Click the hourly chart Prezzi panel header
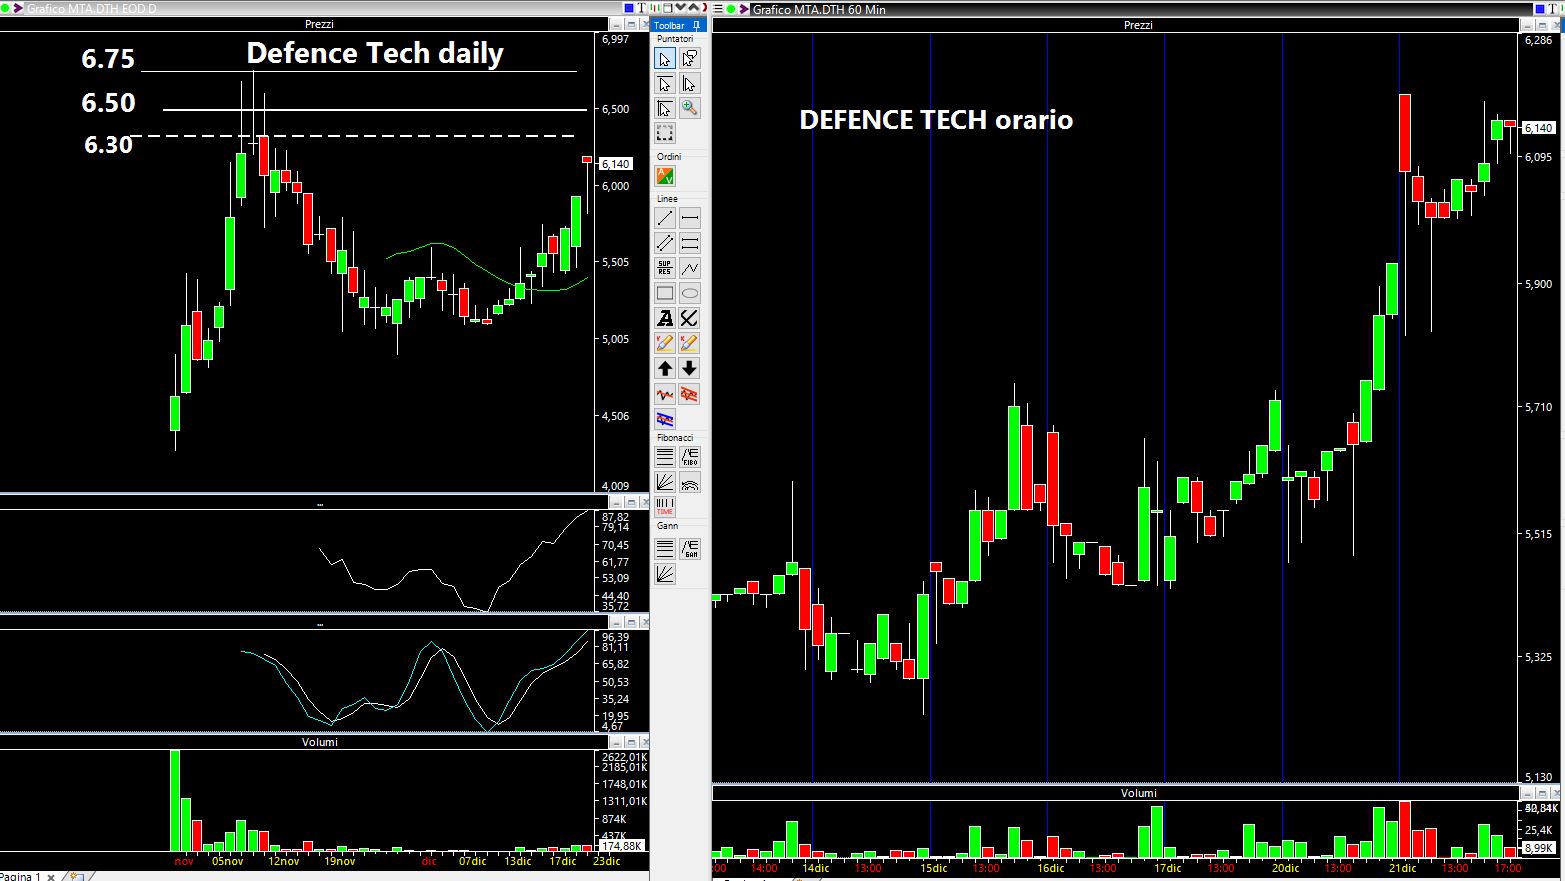This screenshot has height=881, width=1565. pos(1138,25)
